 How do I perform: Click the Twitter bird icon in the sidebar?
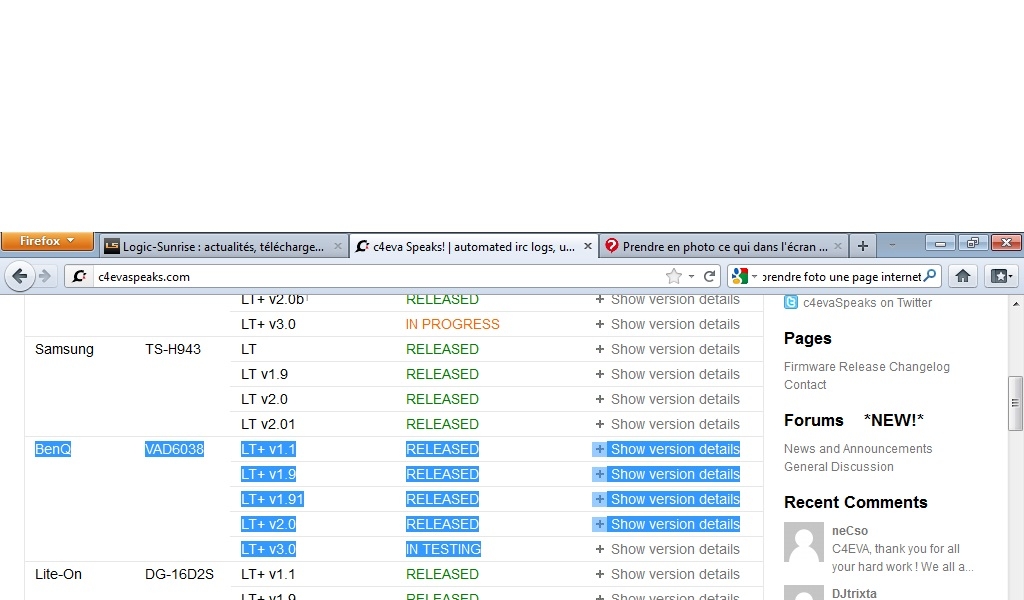791,302
